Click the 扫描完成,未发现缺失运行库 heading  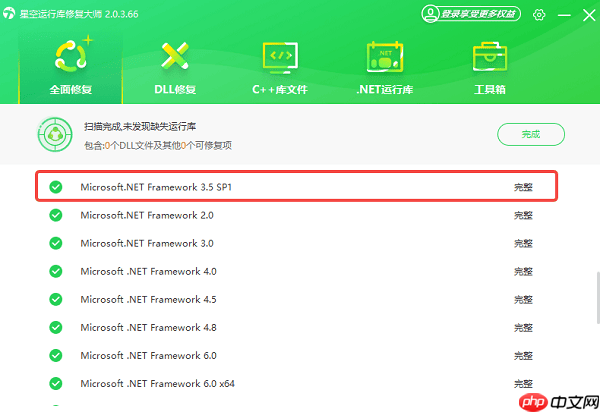tap(140, 126)
